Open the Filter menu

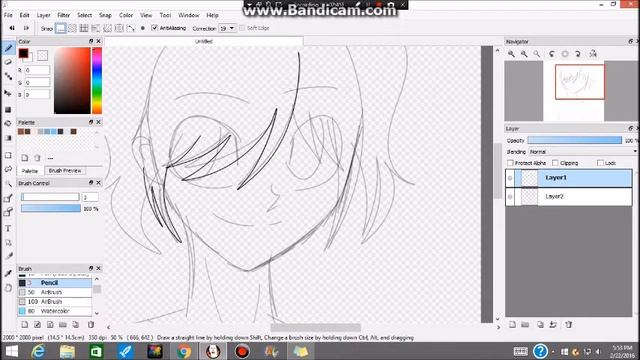(x=63, y=15)
